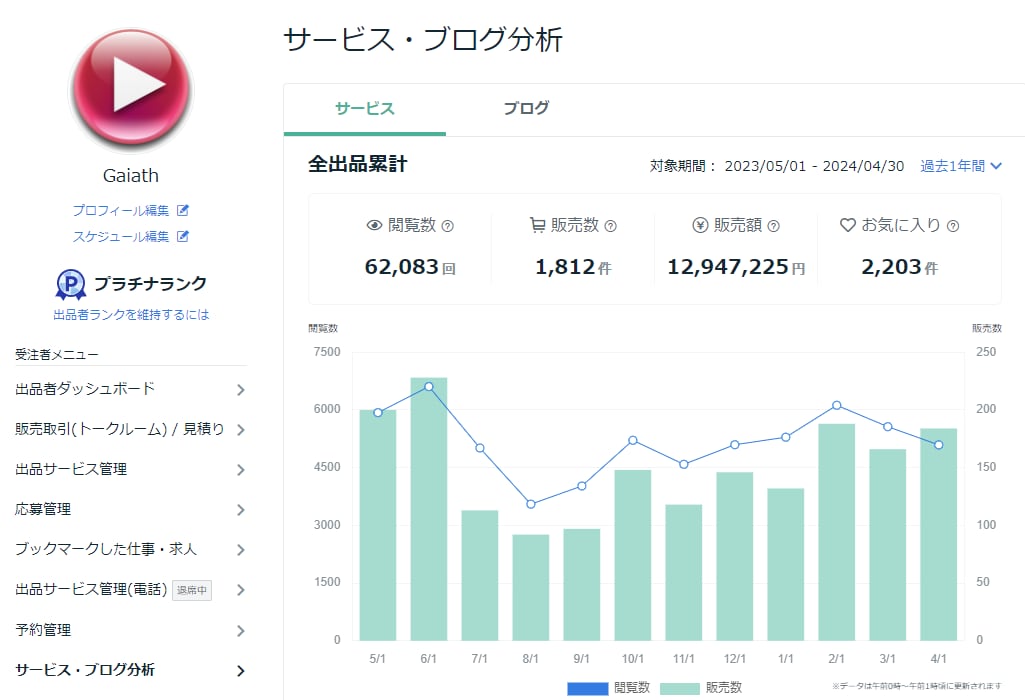Click the プラチナランク label
This screenshot has height=700, width=1025.
coord(150,284)
